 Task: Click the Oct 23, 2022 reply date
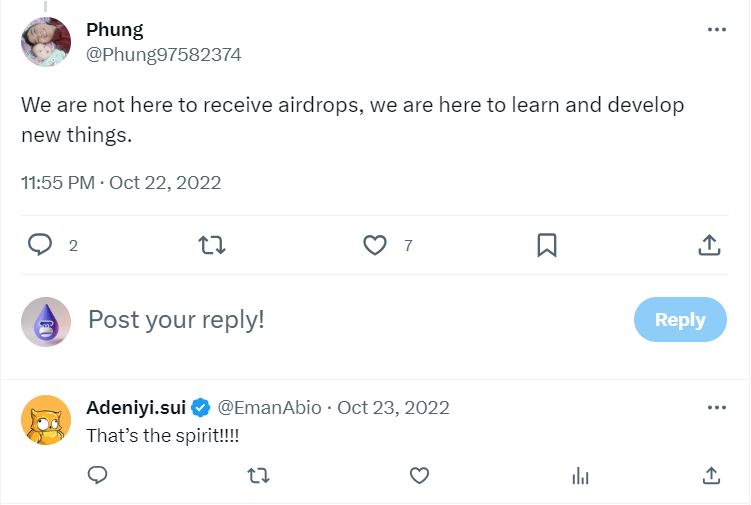(x=393, y=408)
